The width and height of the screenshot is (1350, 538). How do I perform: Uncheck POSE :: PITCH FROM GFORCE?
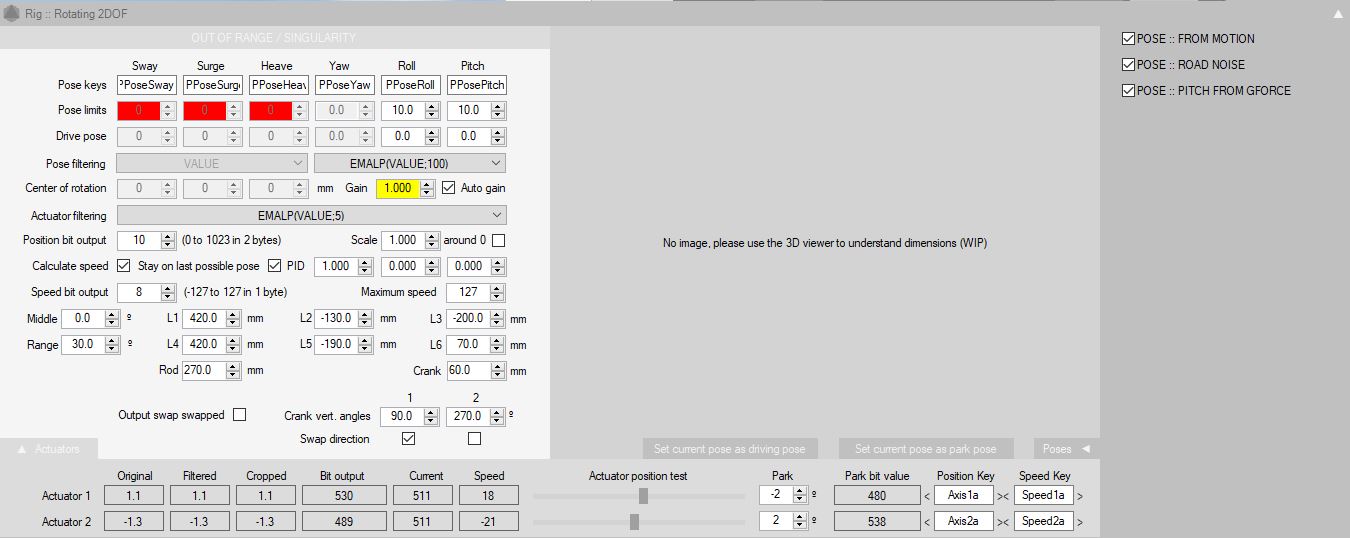pos(1129,91)
